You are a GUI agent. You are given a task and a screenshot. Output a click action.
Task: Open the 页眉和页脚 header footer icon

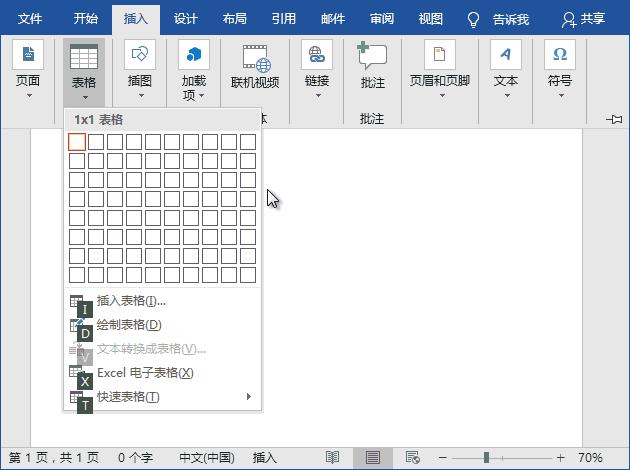click(x=440, y=55)
